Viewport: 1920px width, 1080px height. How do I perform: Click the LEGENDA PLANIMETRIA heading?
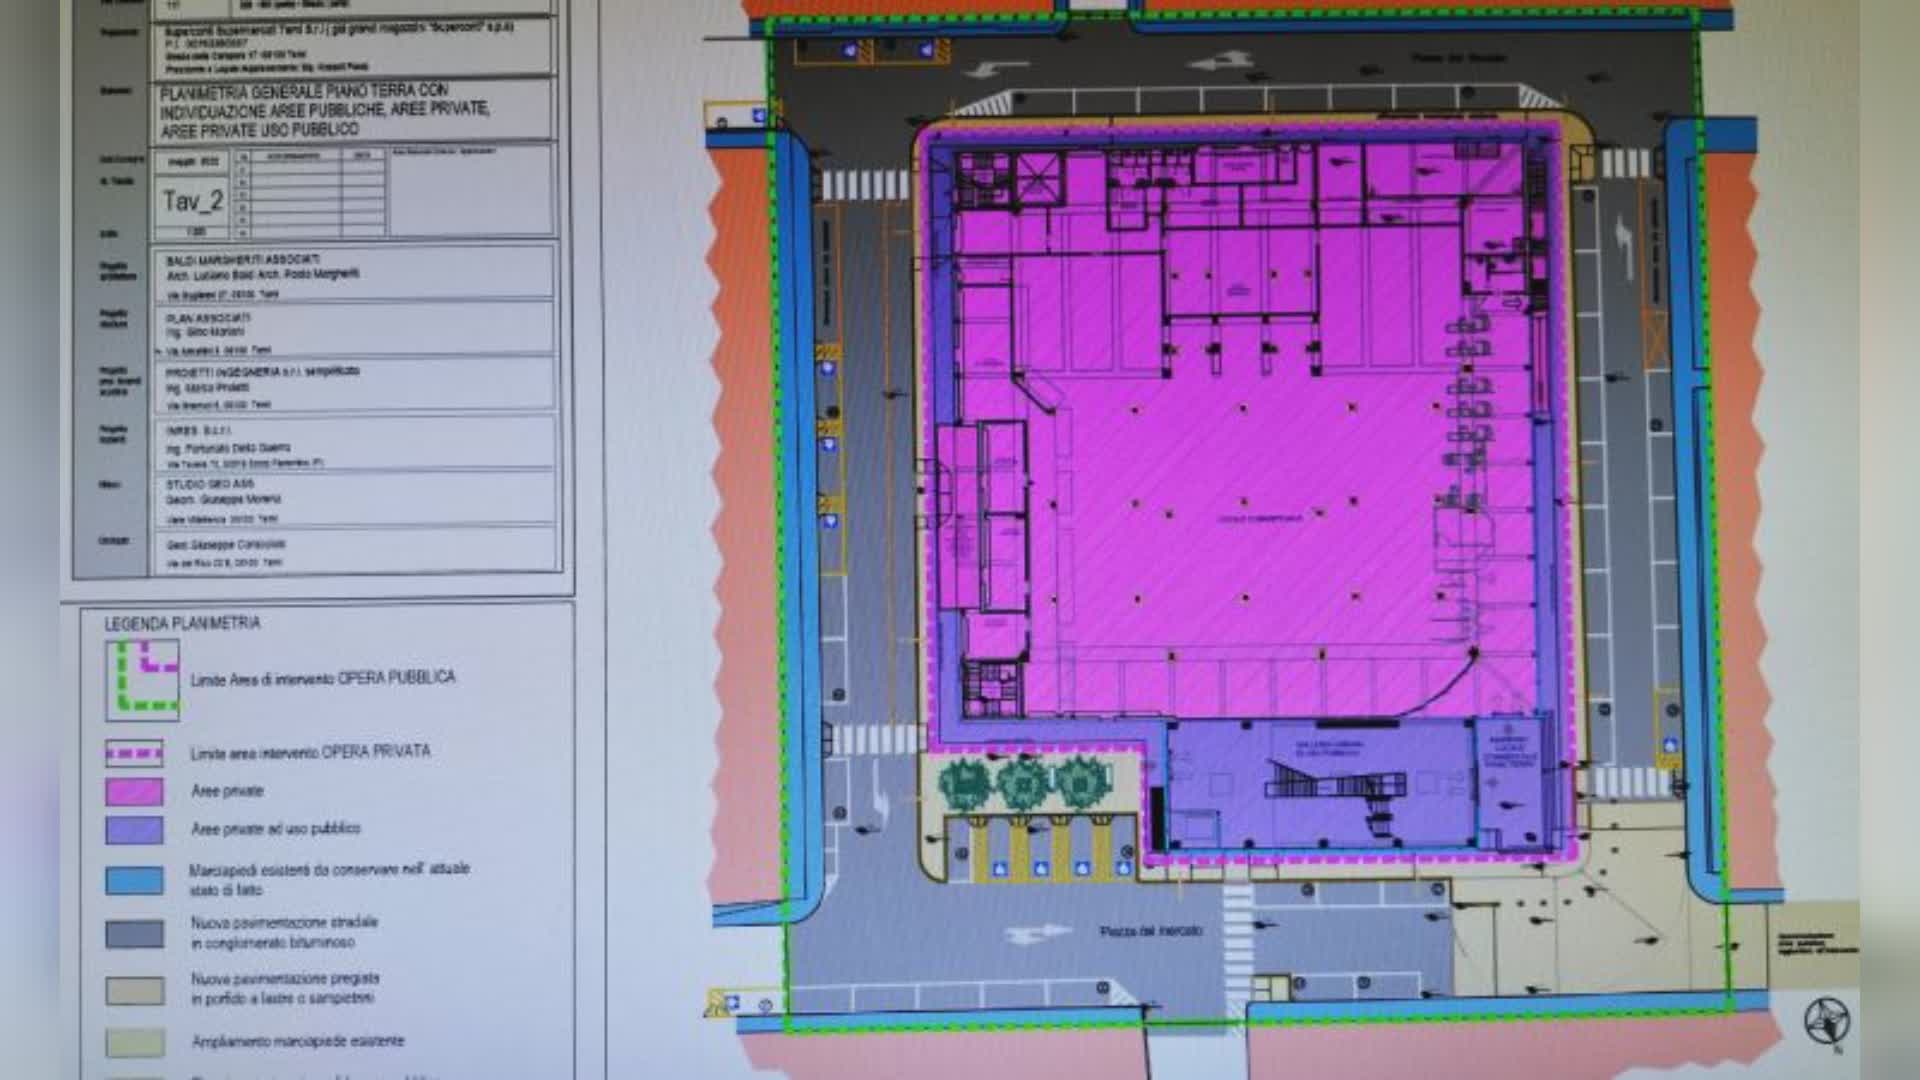point(183,623)
